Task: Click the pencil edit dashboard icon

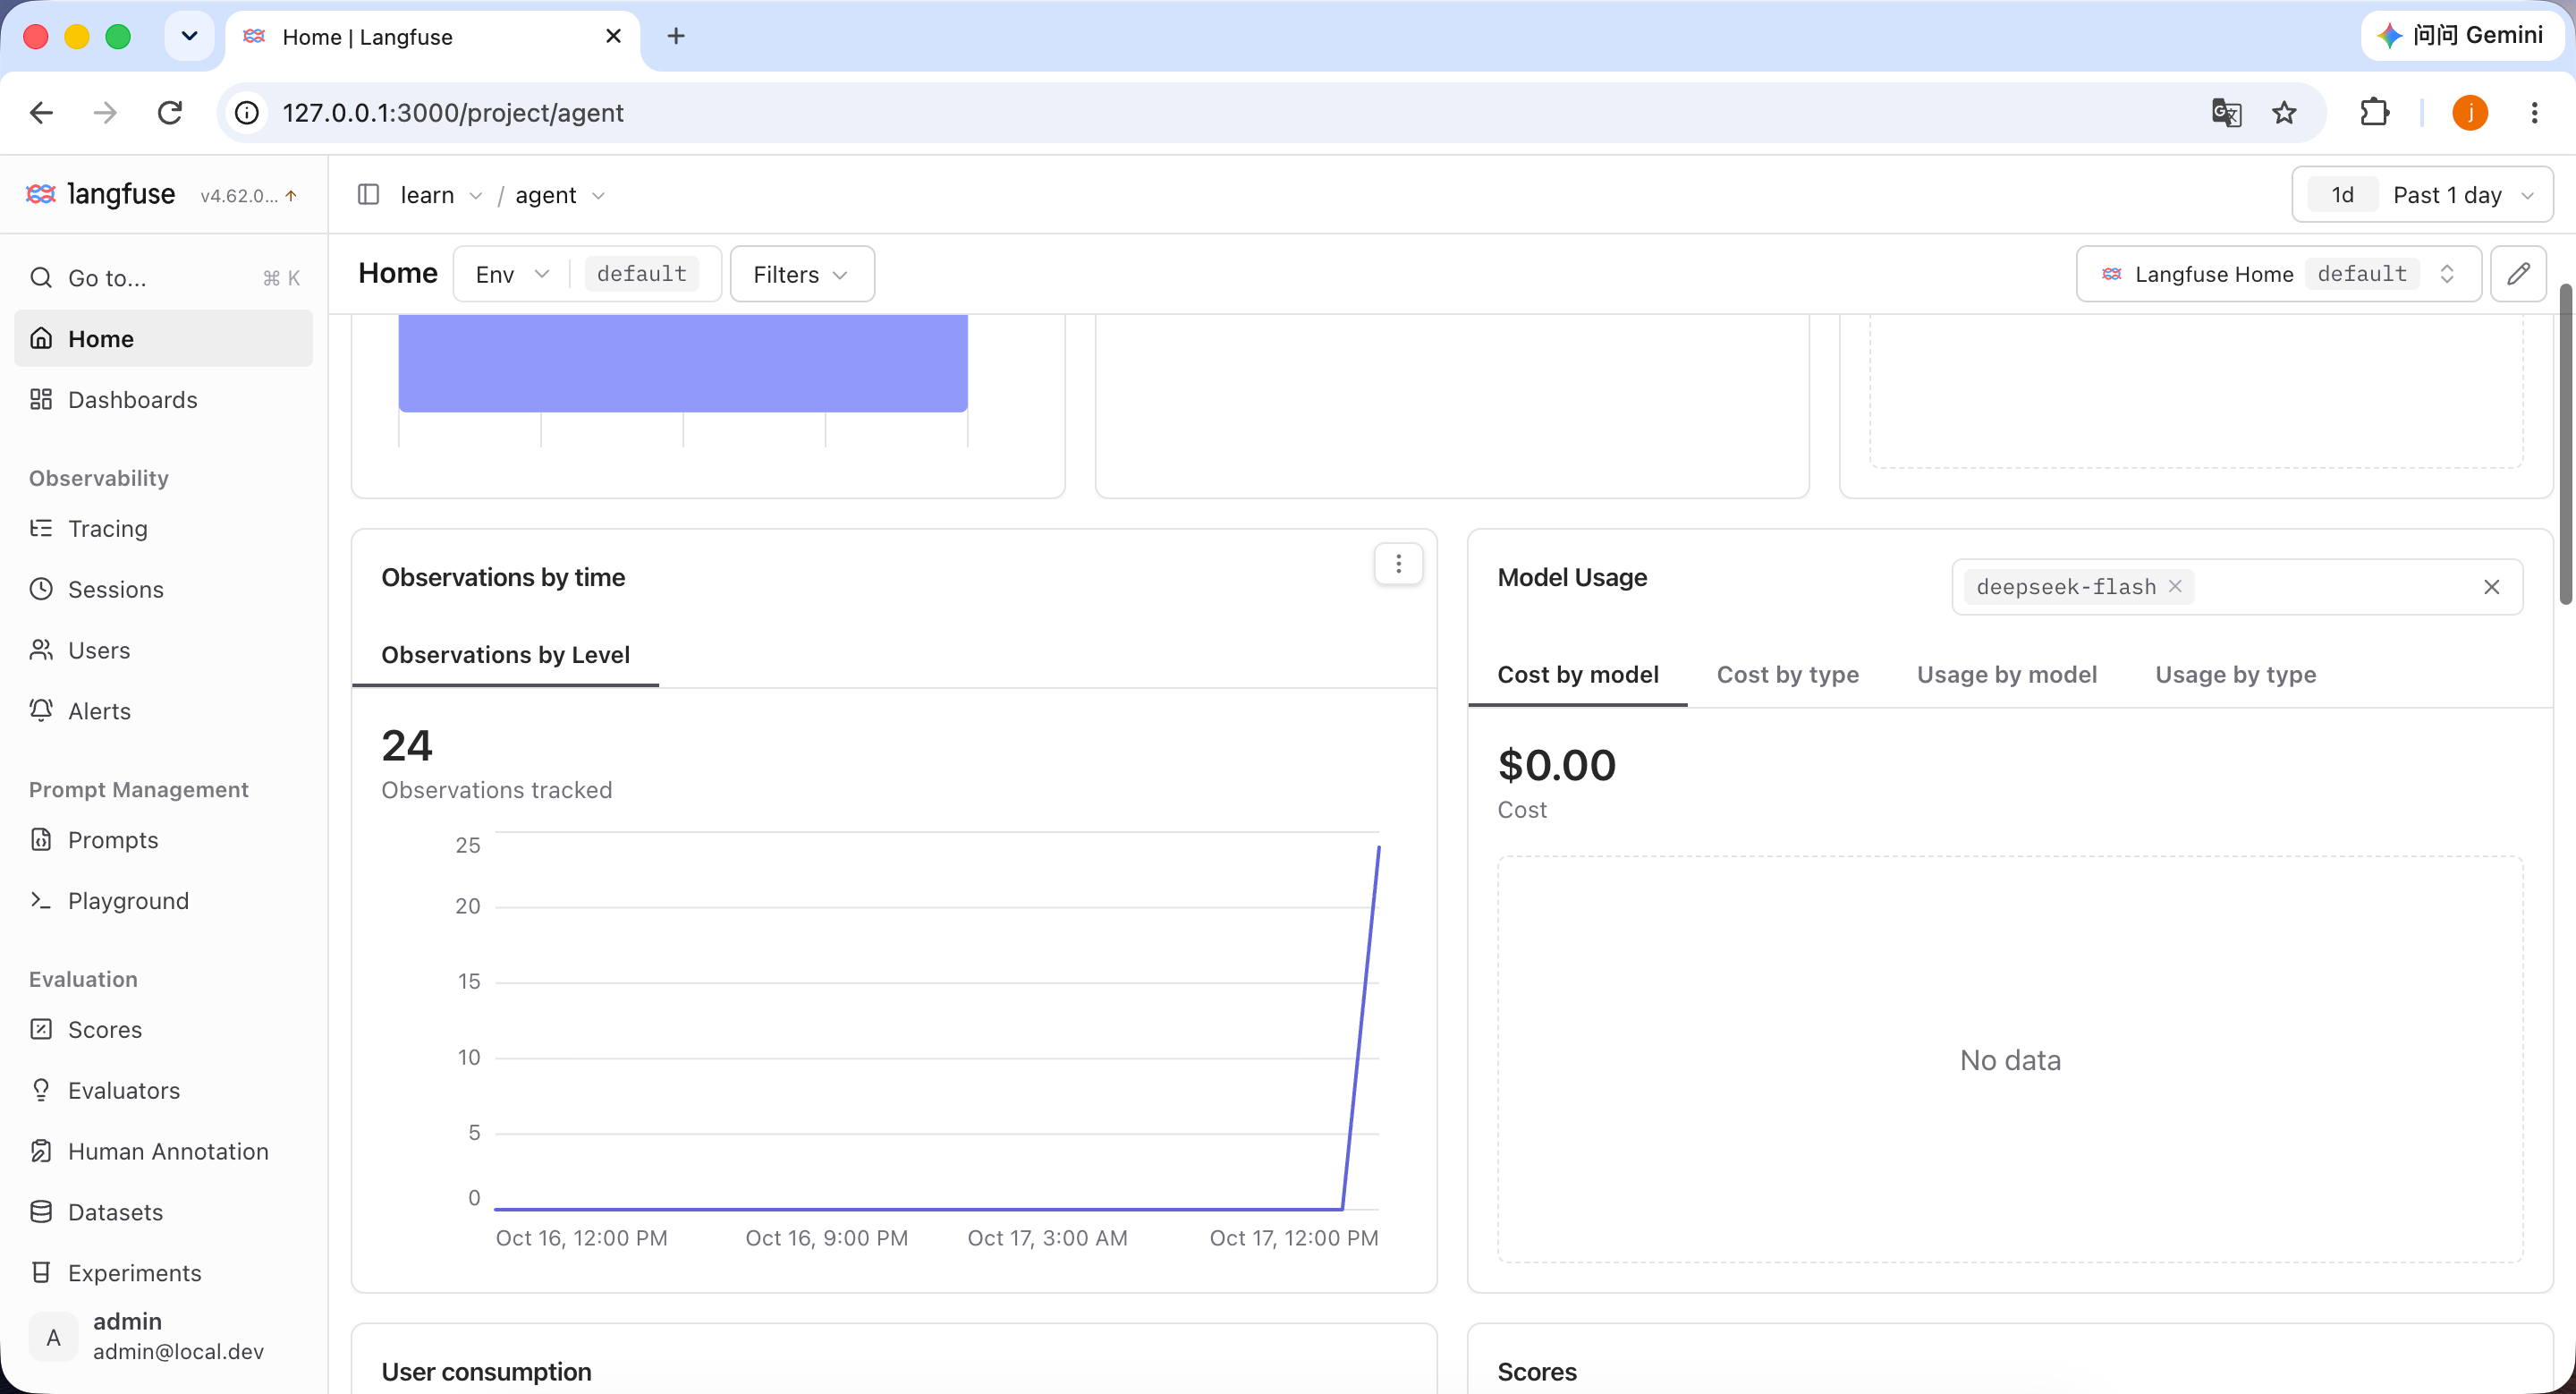Action: point(2518,273)
